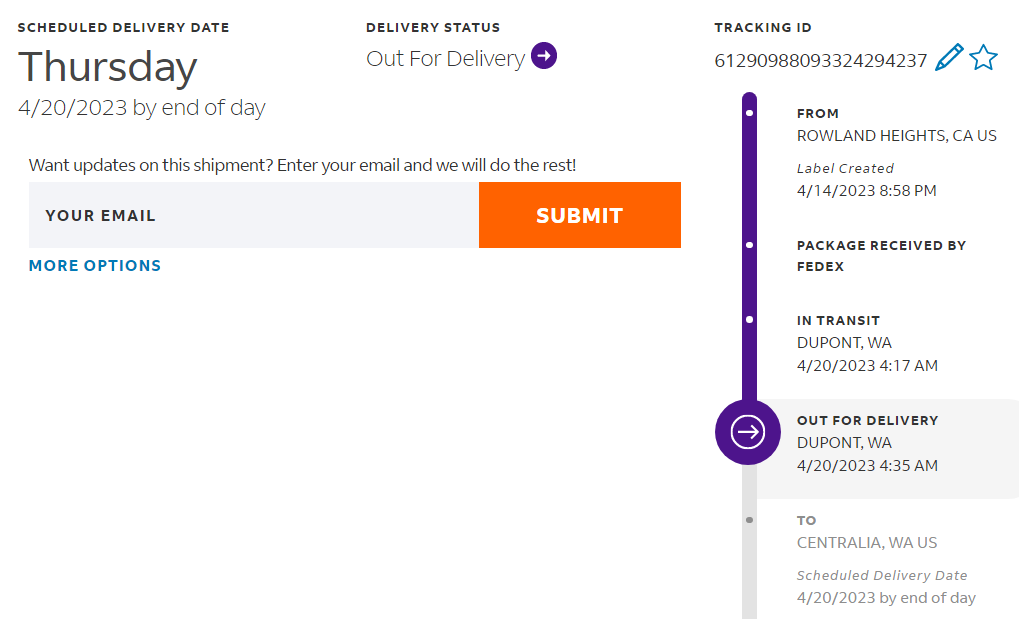Click the gray TO destination dot

749,520
